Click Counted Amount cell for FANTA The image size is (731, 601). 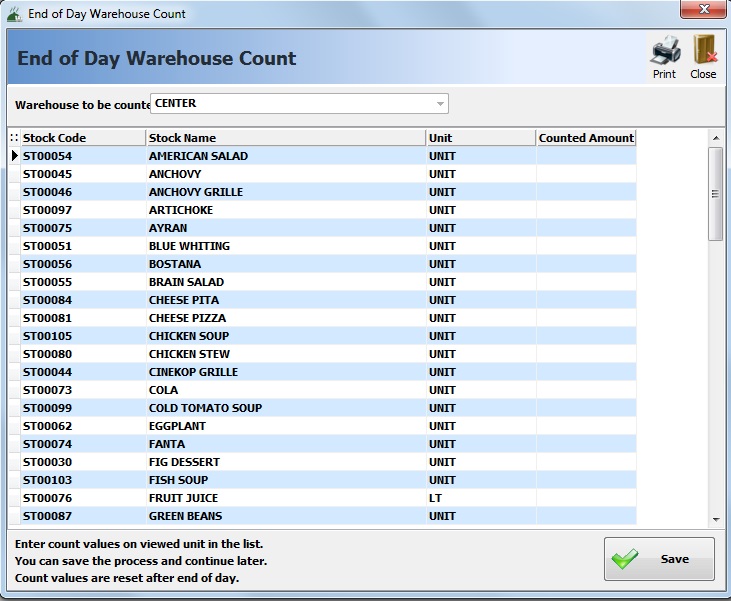tap(586, 444)
